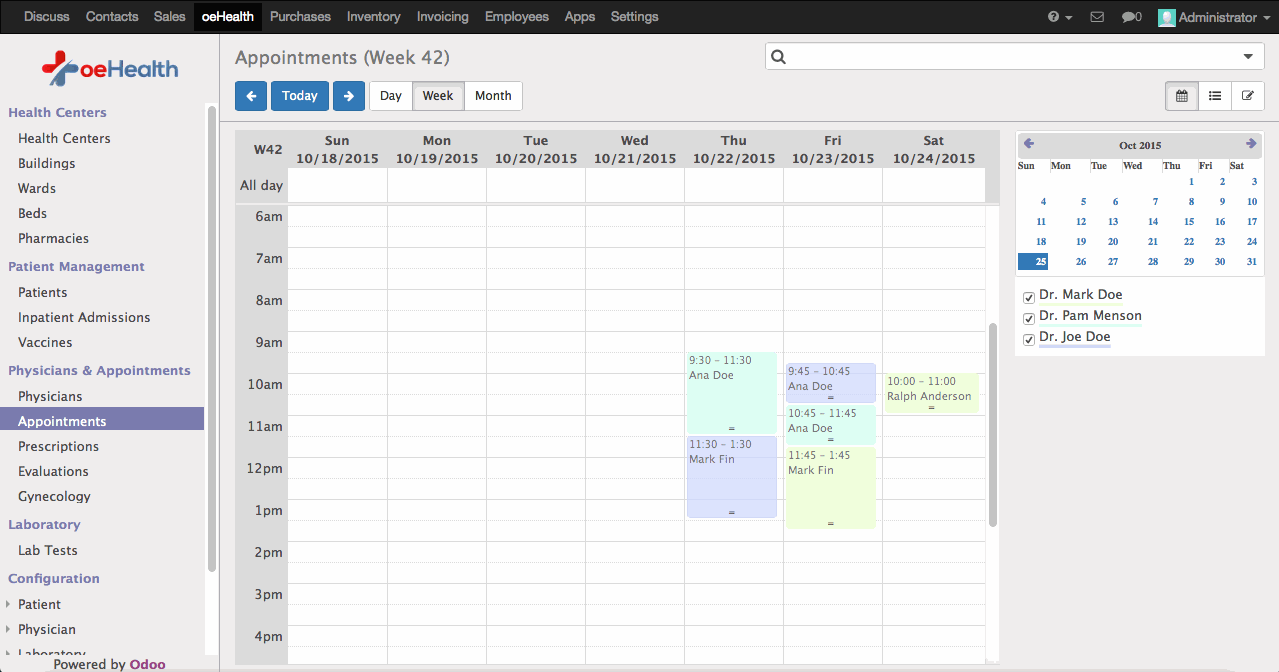Screen dimensions: 1279x672
Task: Uncheck Dr. Joe Doe filter
Action: coord(1029,339)
